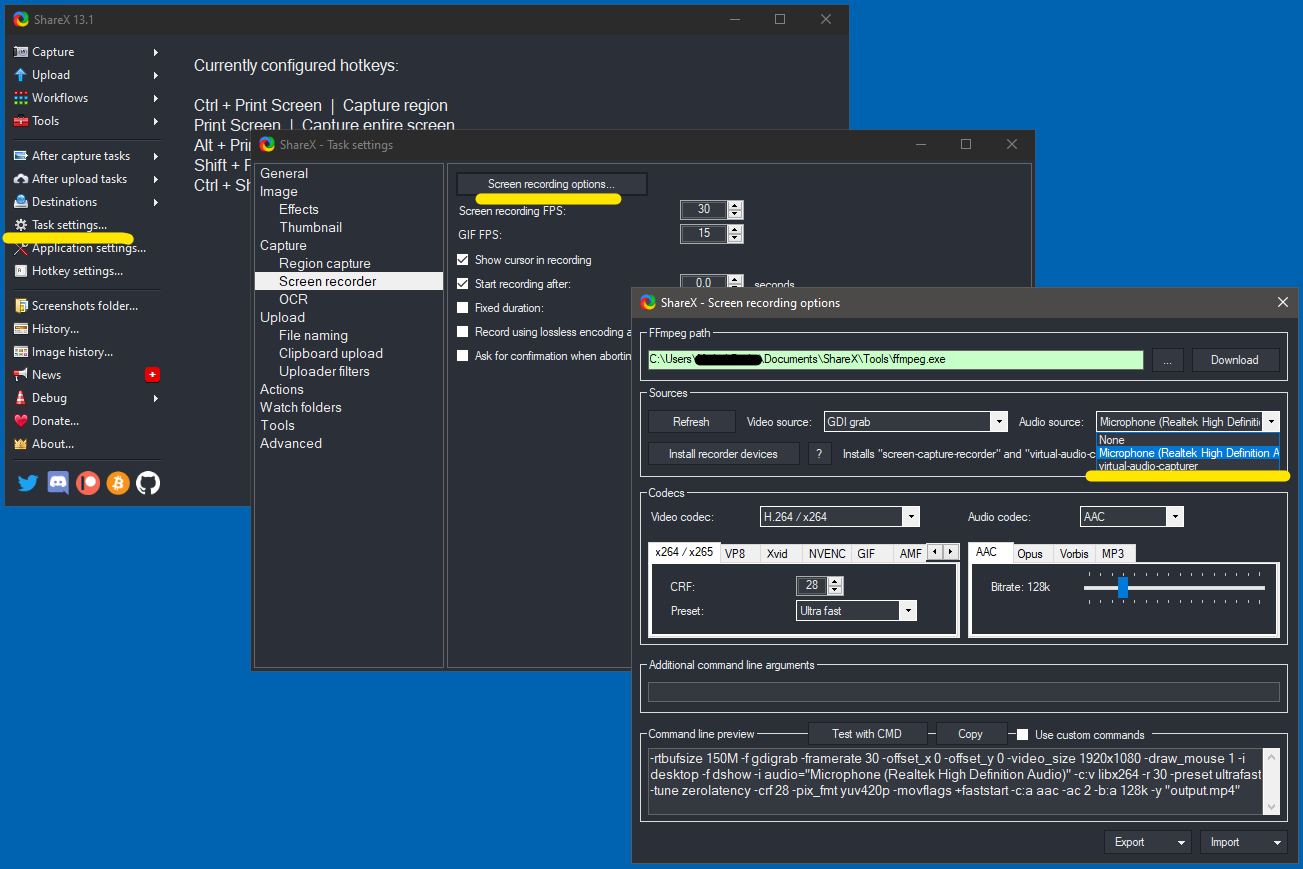1303x869 pixels.
Task: Click the GitHub icon at sidebar bottom
Action: click(x=146, y=483)
